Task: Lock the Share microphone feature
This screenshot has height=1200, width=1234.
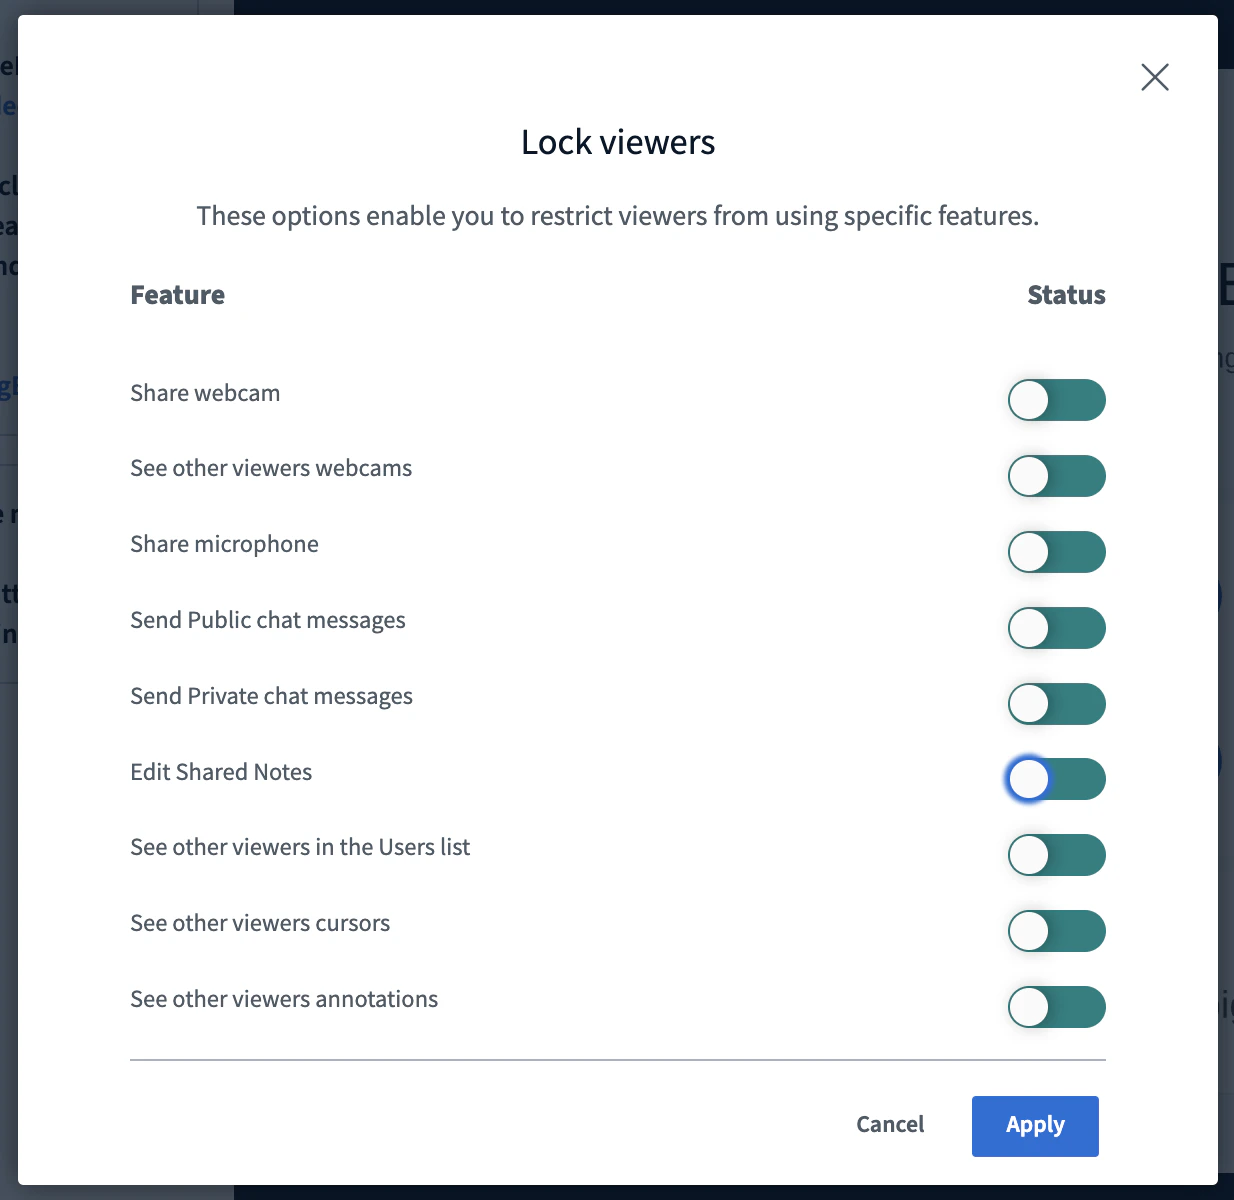Action: click(x=1056, y=552)
